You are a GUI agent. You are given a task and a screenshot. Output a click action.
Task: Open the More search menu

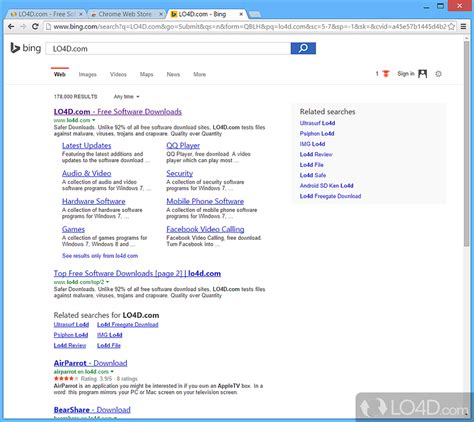[x=199, y=74]
